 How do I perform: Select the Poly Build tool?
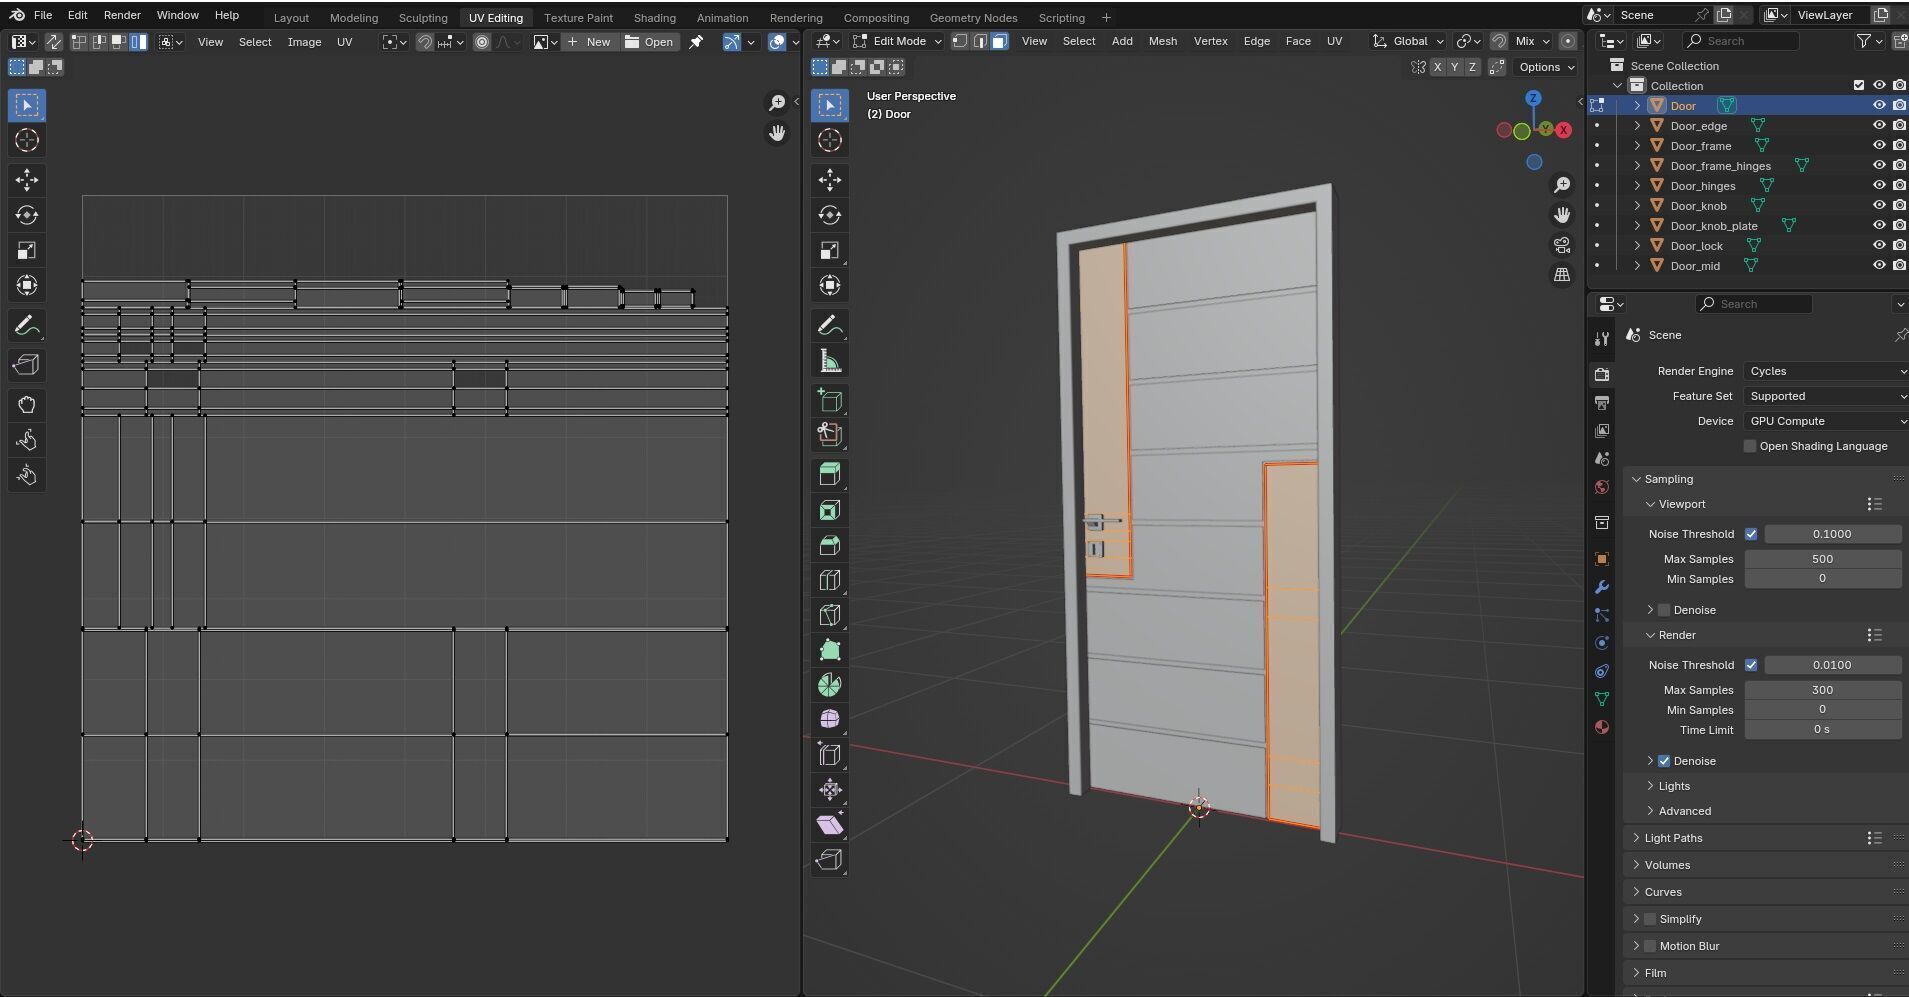point(830,650)
